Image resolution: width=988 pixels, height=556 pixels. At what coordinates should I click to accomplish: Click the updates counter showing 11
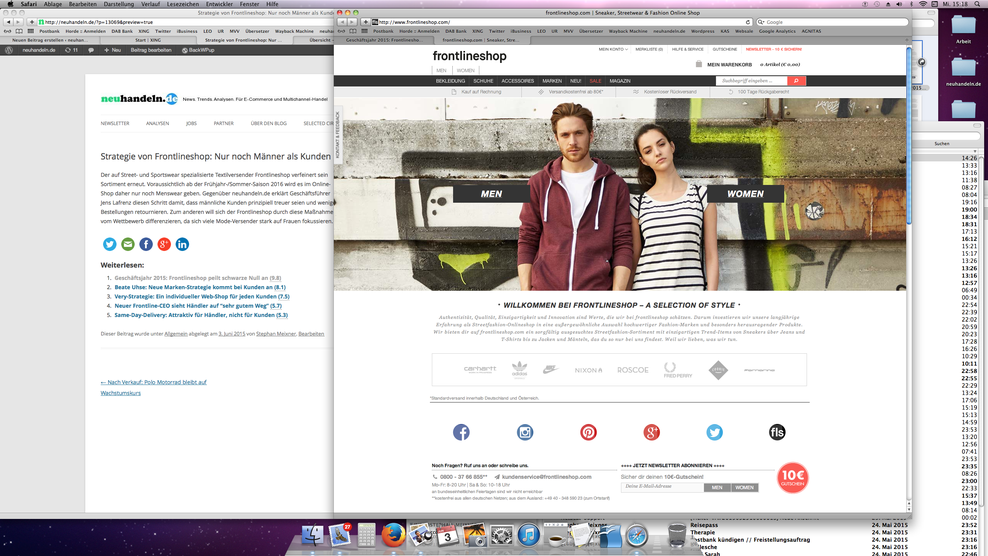(71, 50)
